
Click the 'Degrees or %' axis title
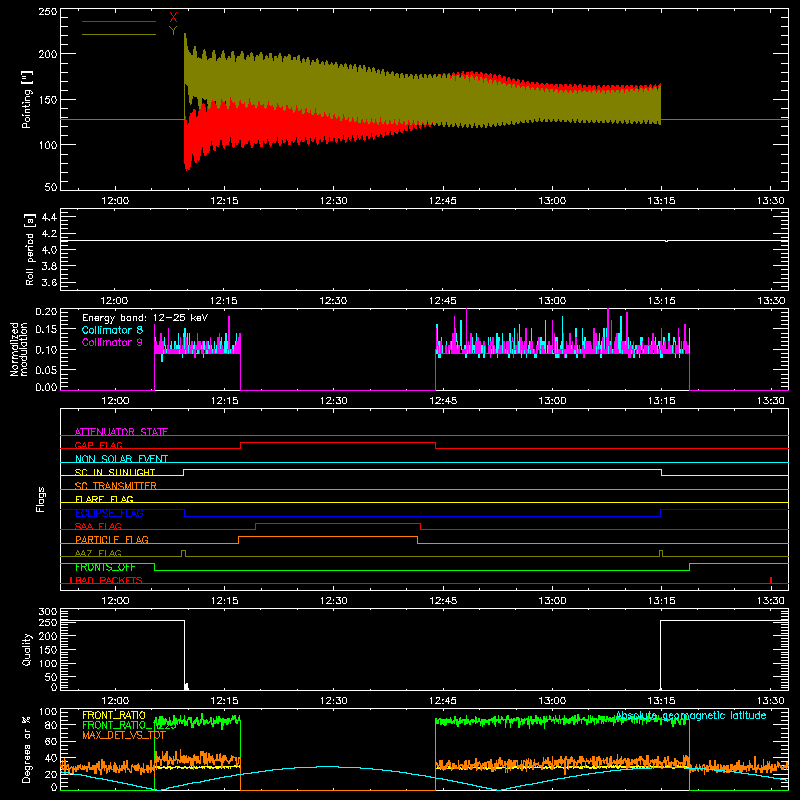tap(27, 750)
